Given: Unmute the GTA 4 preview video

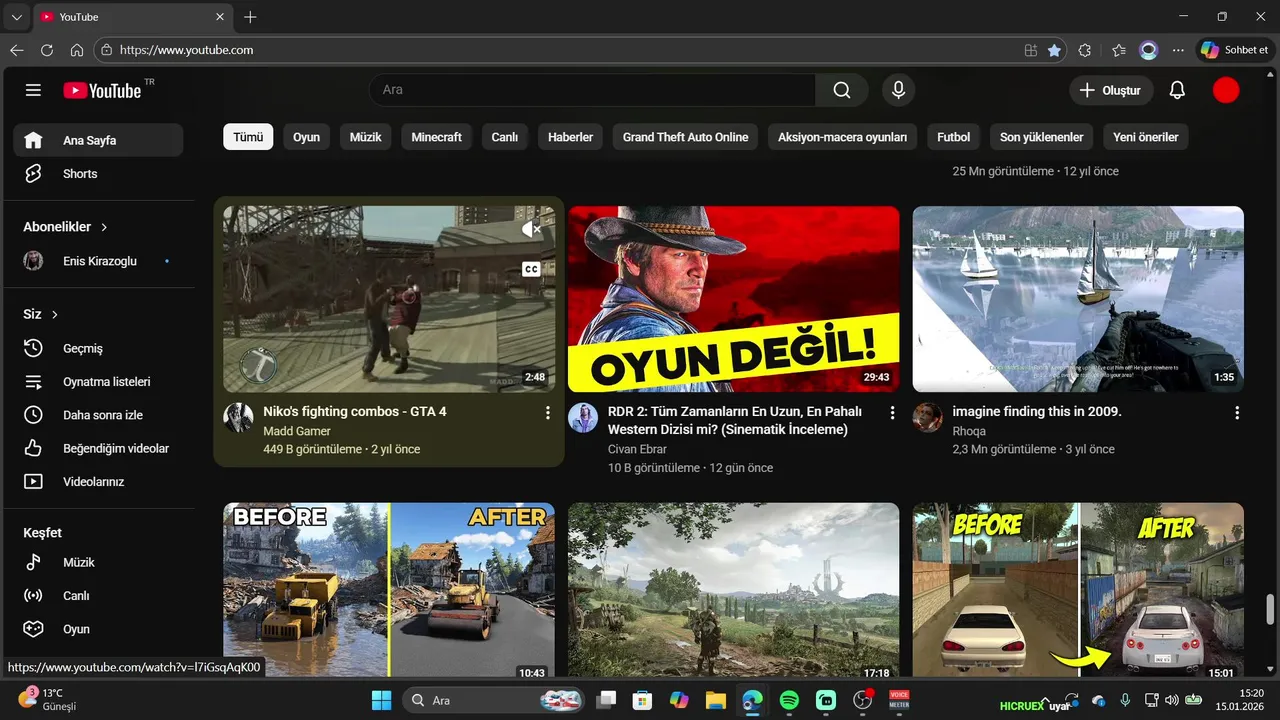Looking at the screenshot, I should coord(531,229).
